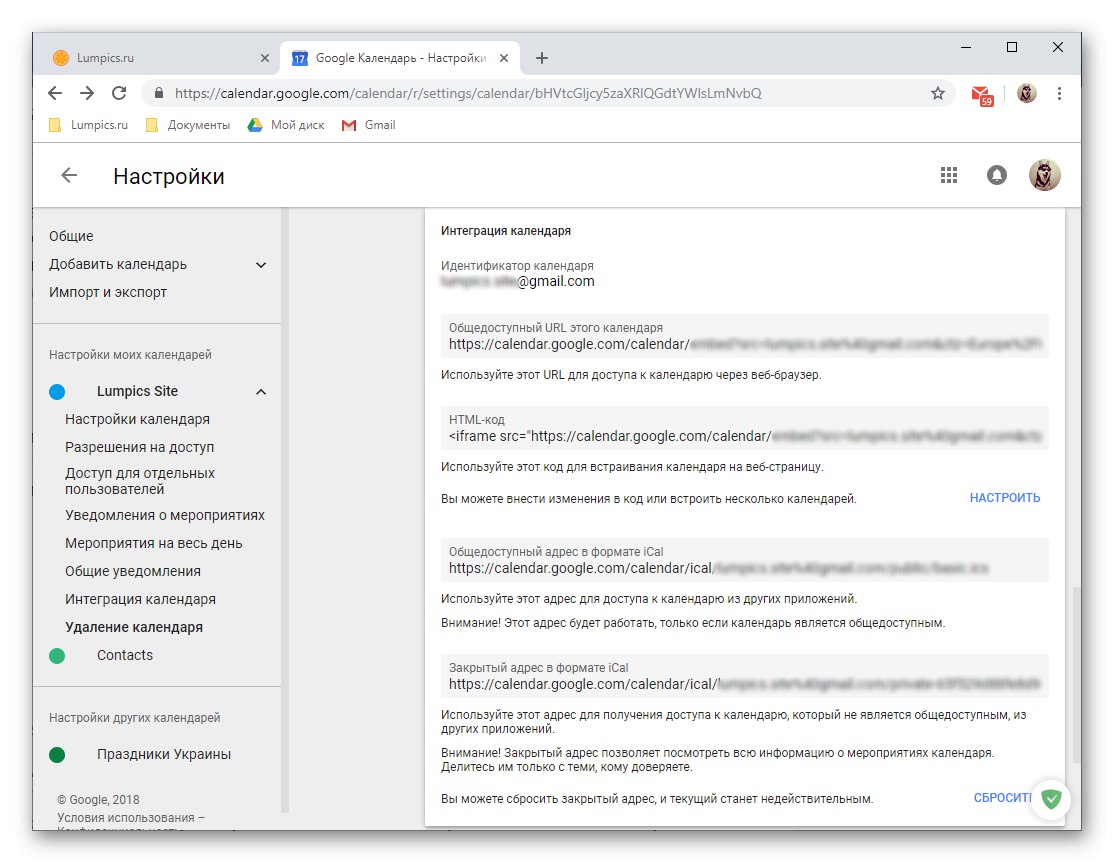Reload the current page
Viewport: 1114px width, 863px height.
click(x=119, y=92)
